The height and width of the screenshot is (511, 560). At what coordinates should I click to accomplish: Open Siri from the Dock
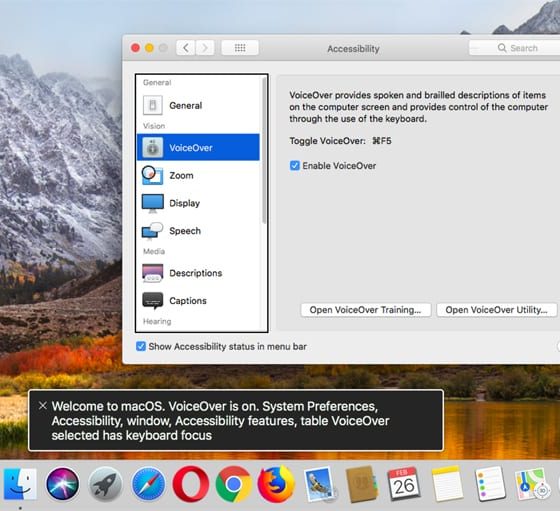[62, 484]
